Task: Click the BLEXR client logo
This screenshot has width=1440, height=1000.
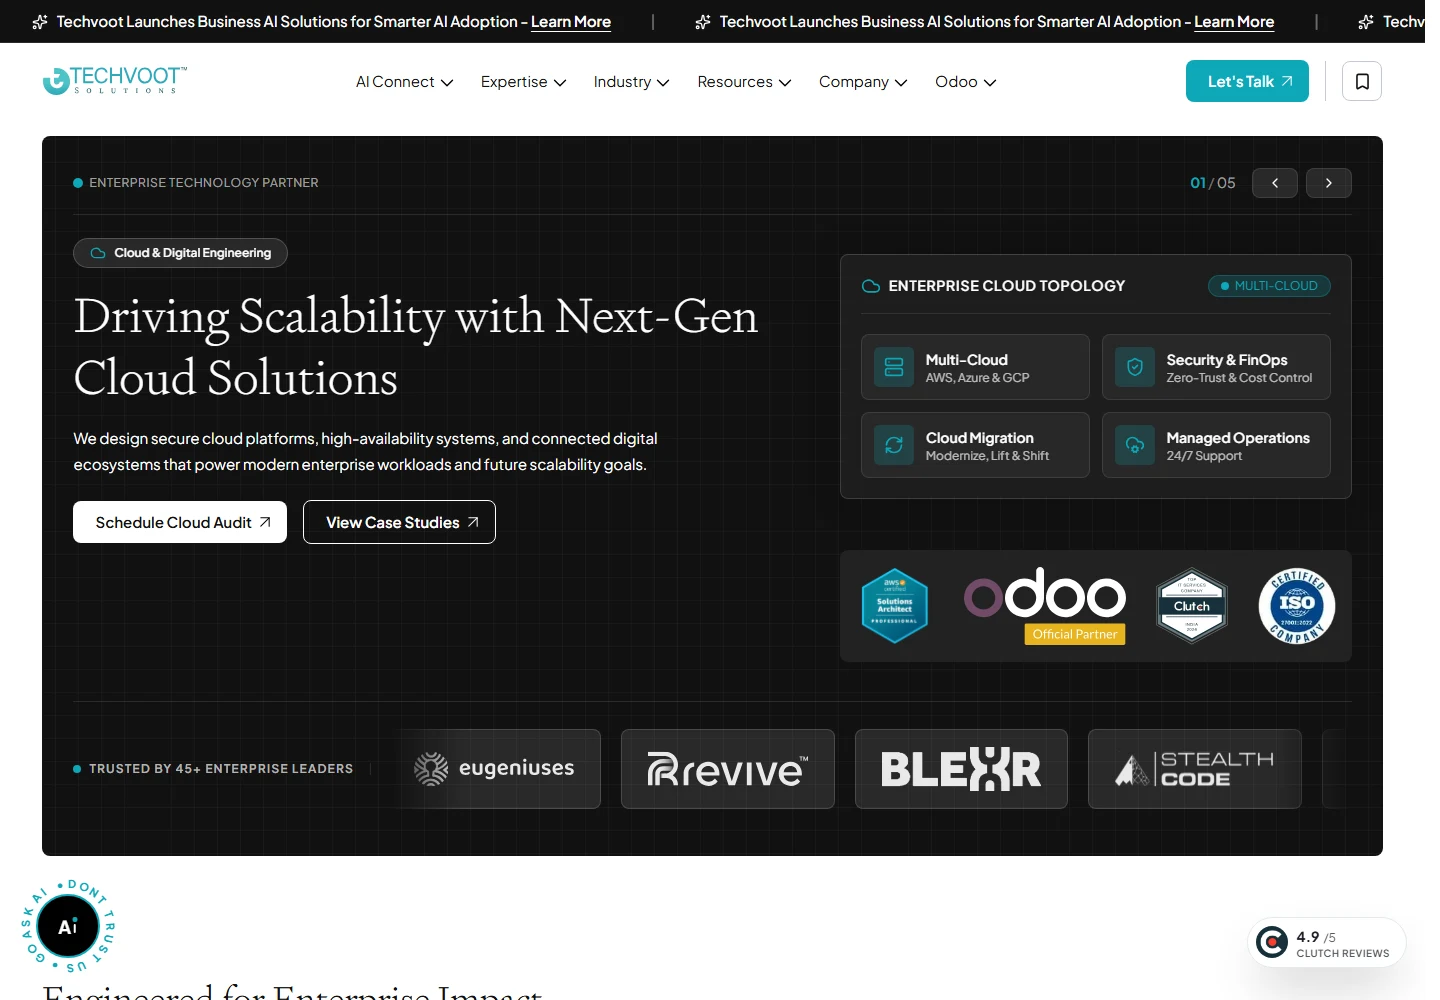Action: [961, 769]
